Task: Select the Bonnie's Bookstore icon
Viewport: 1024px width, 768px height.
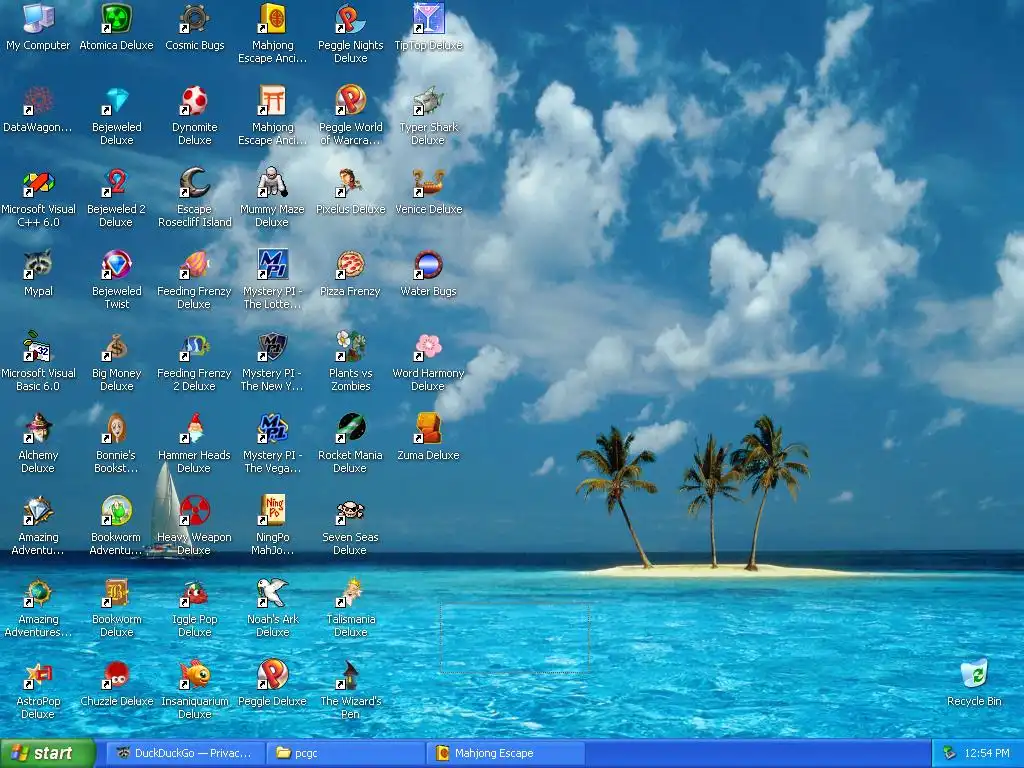Action: pos(116,429)
